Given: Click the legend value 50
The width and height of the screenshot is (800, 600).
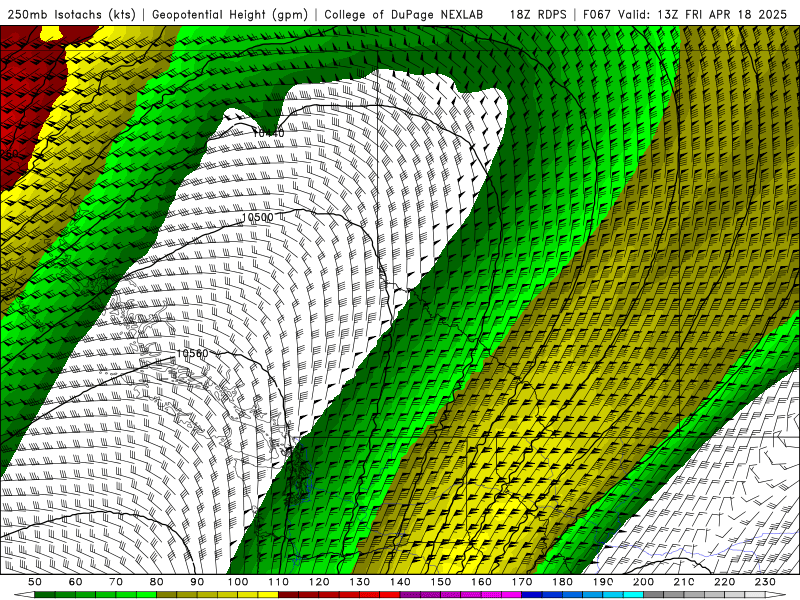Looking at the screenshot, I should click(35, 582).
